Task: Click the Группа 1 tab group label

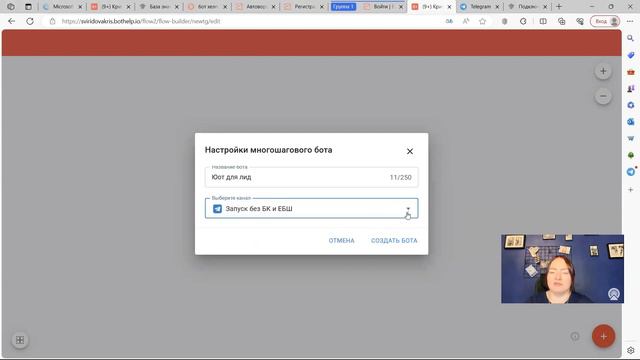Action: tap(343, 7)
